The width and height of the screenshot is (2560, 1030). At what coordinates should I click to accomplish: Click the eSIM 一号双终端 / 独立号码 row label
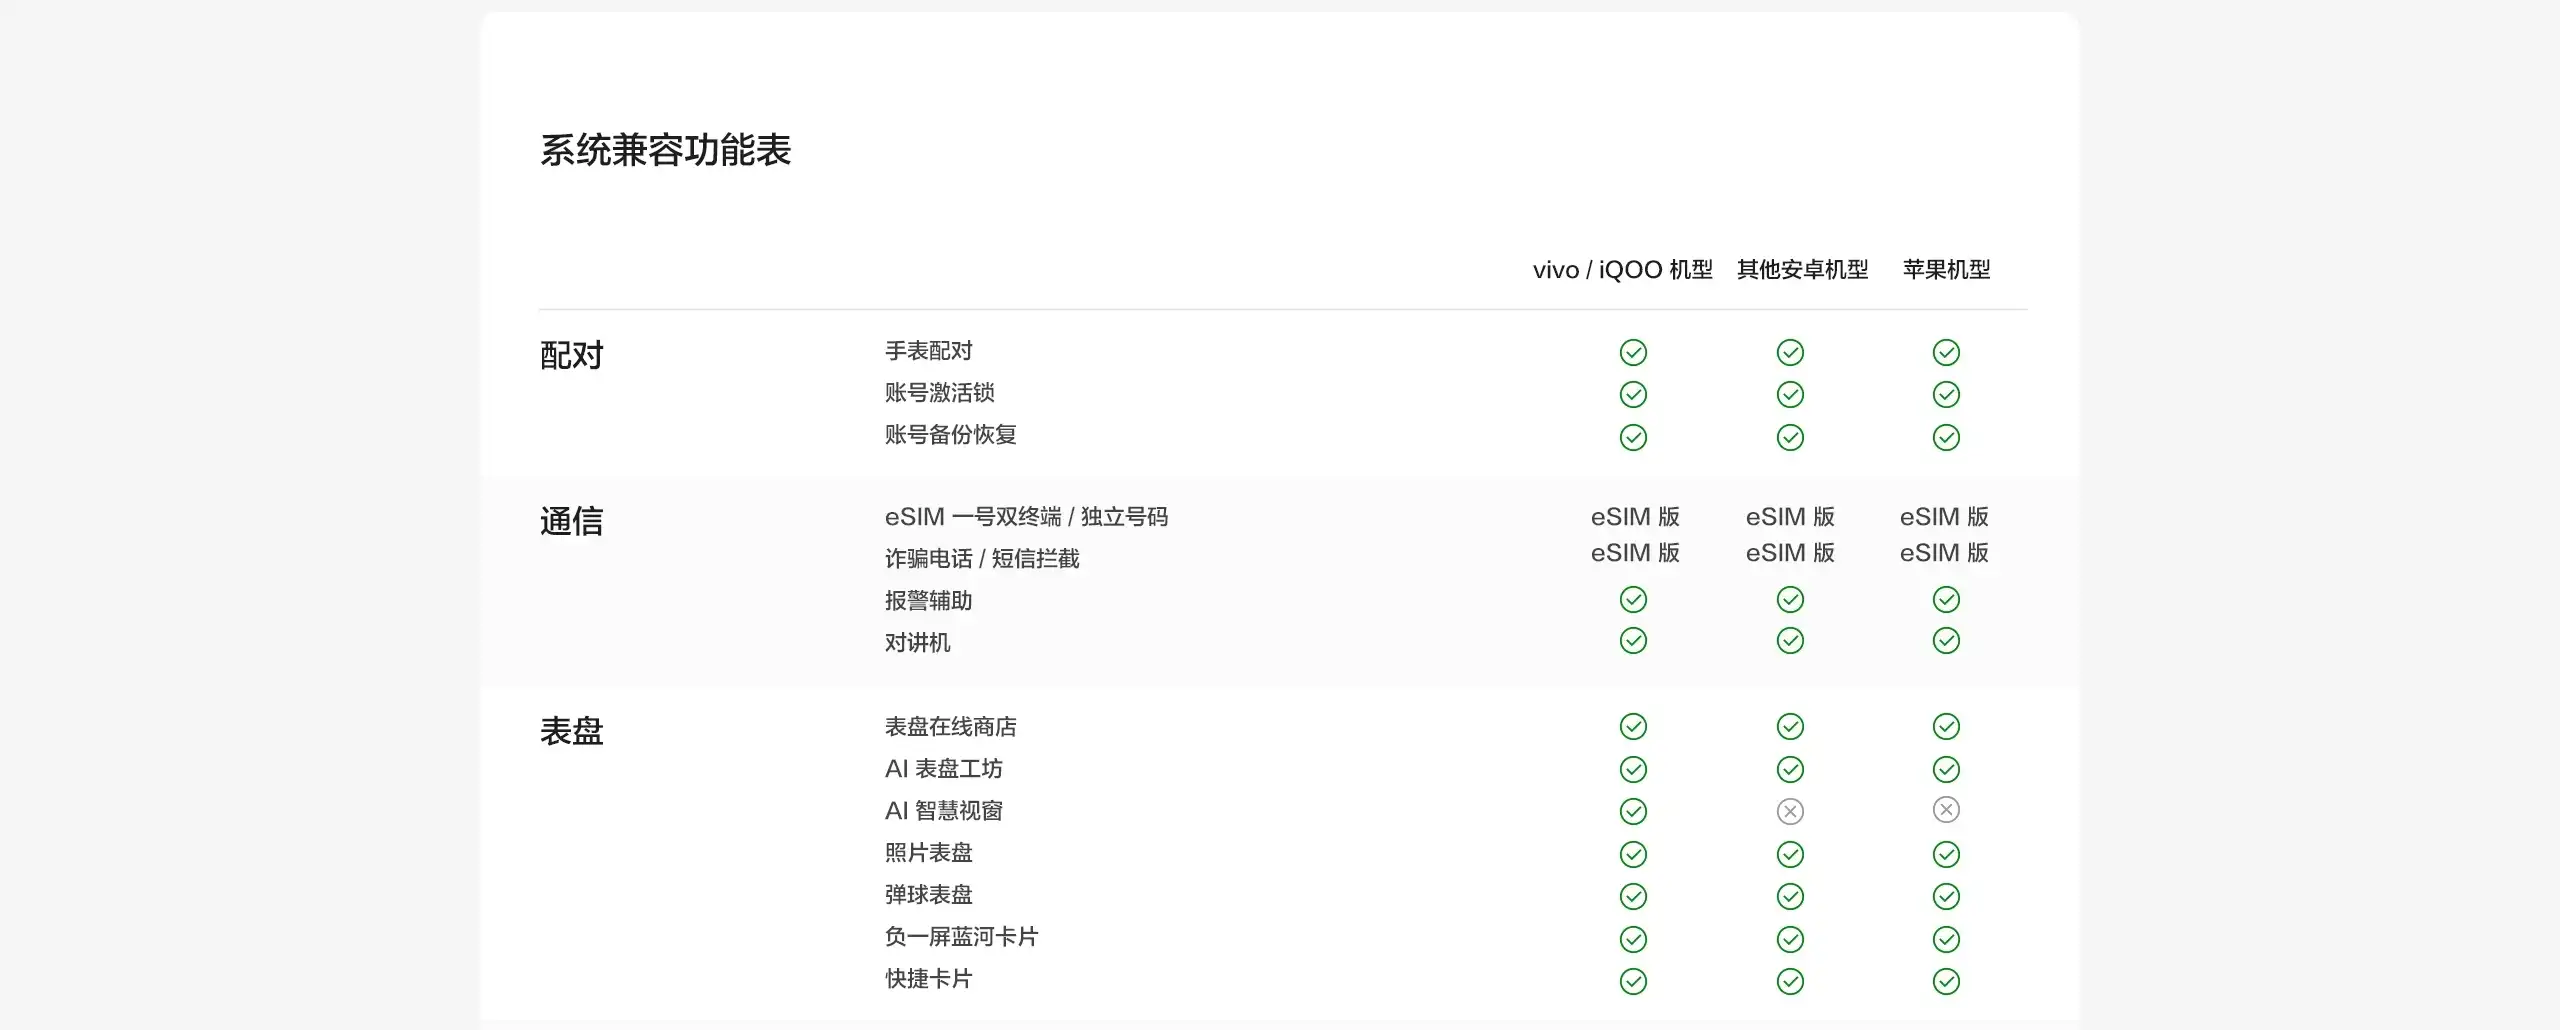[1026, 517]
